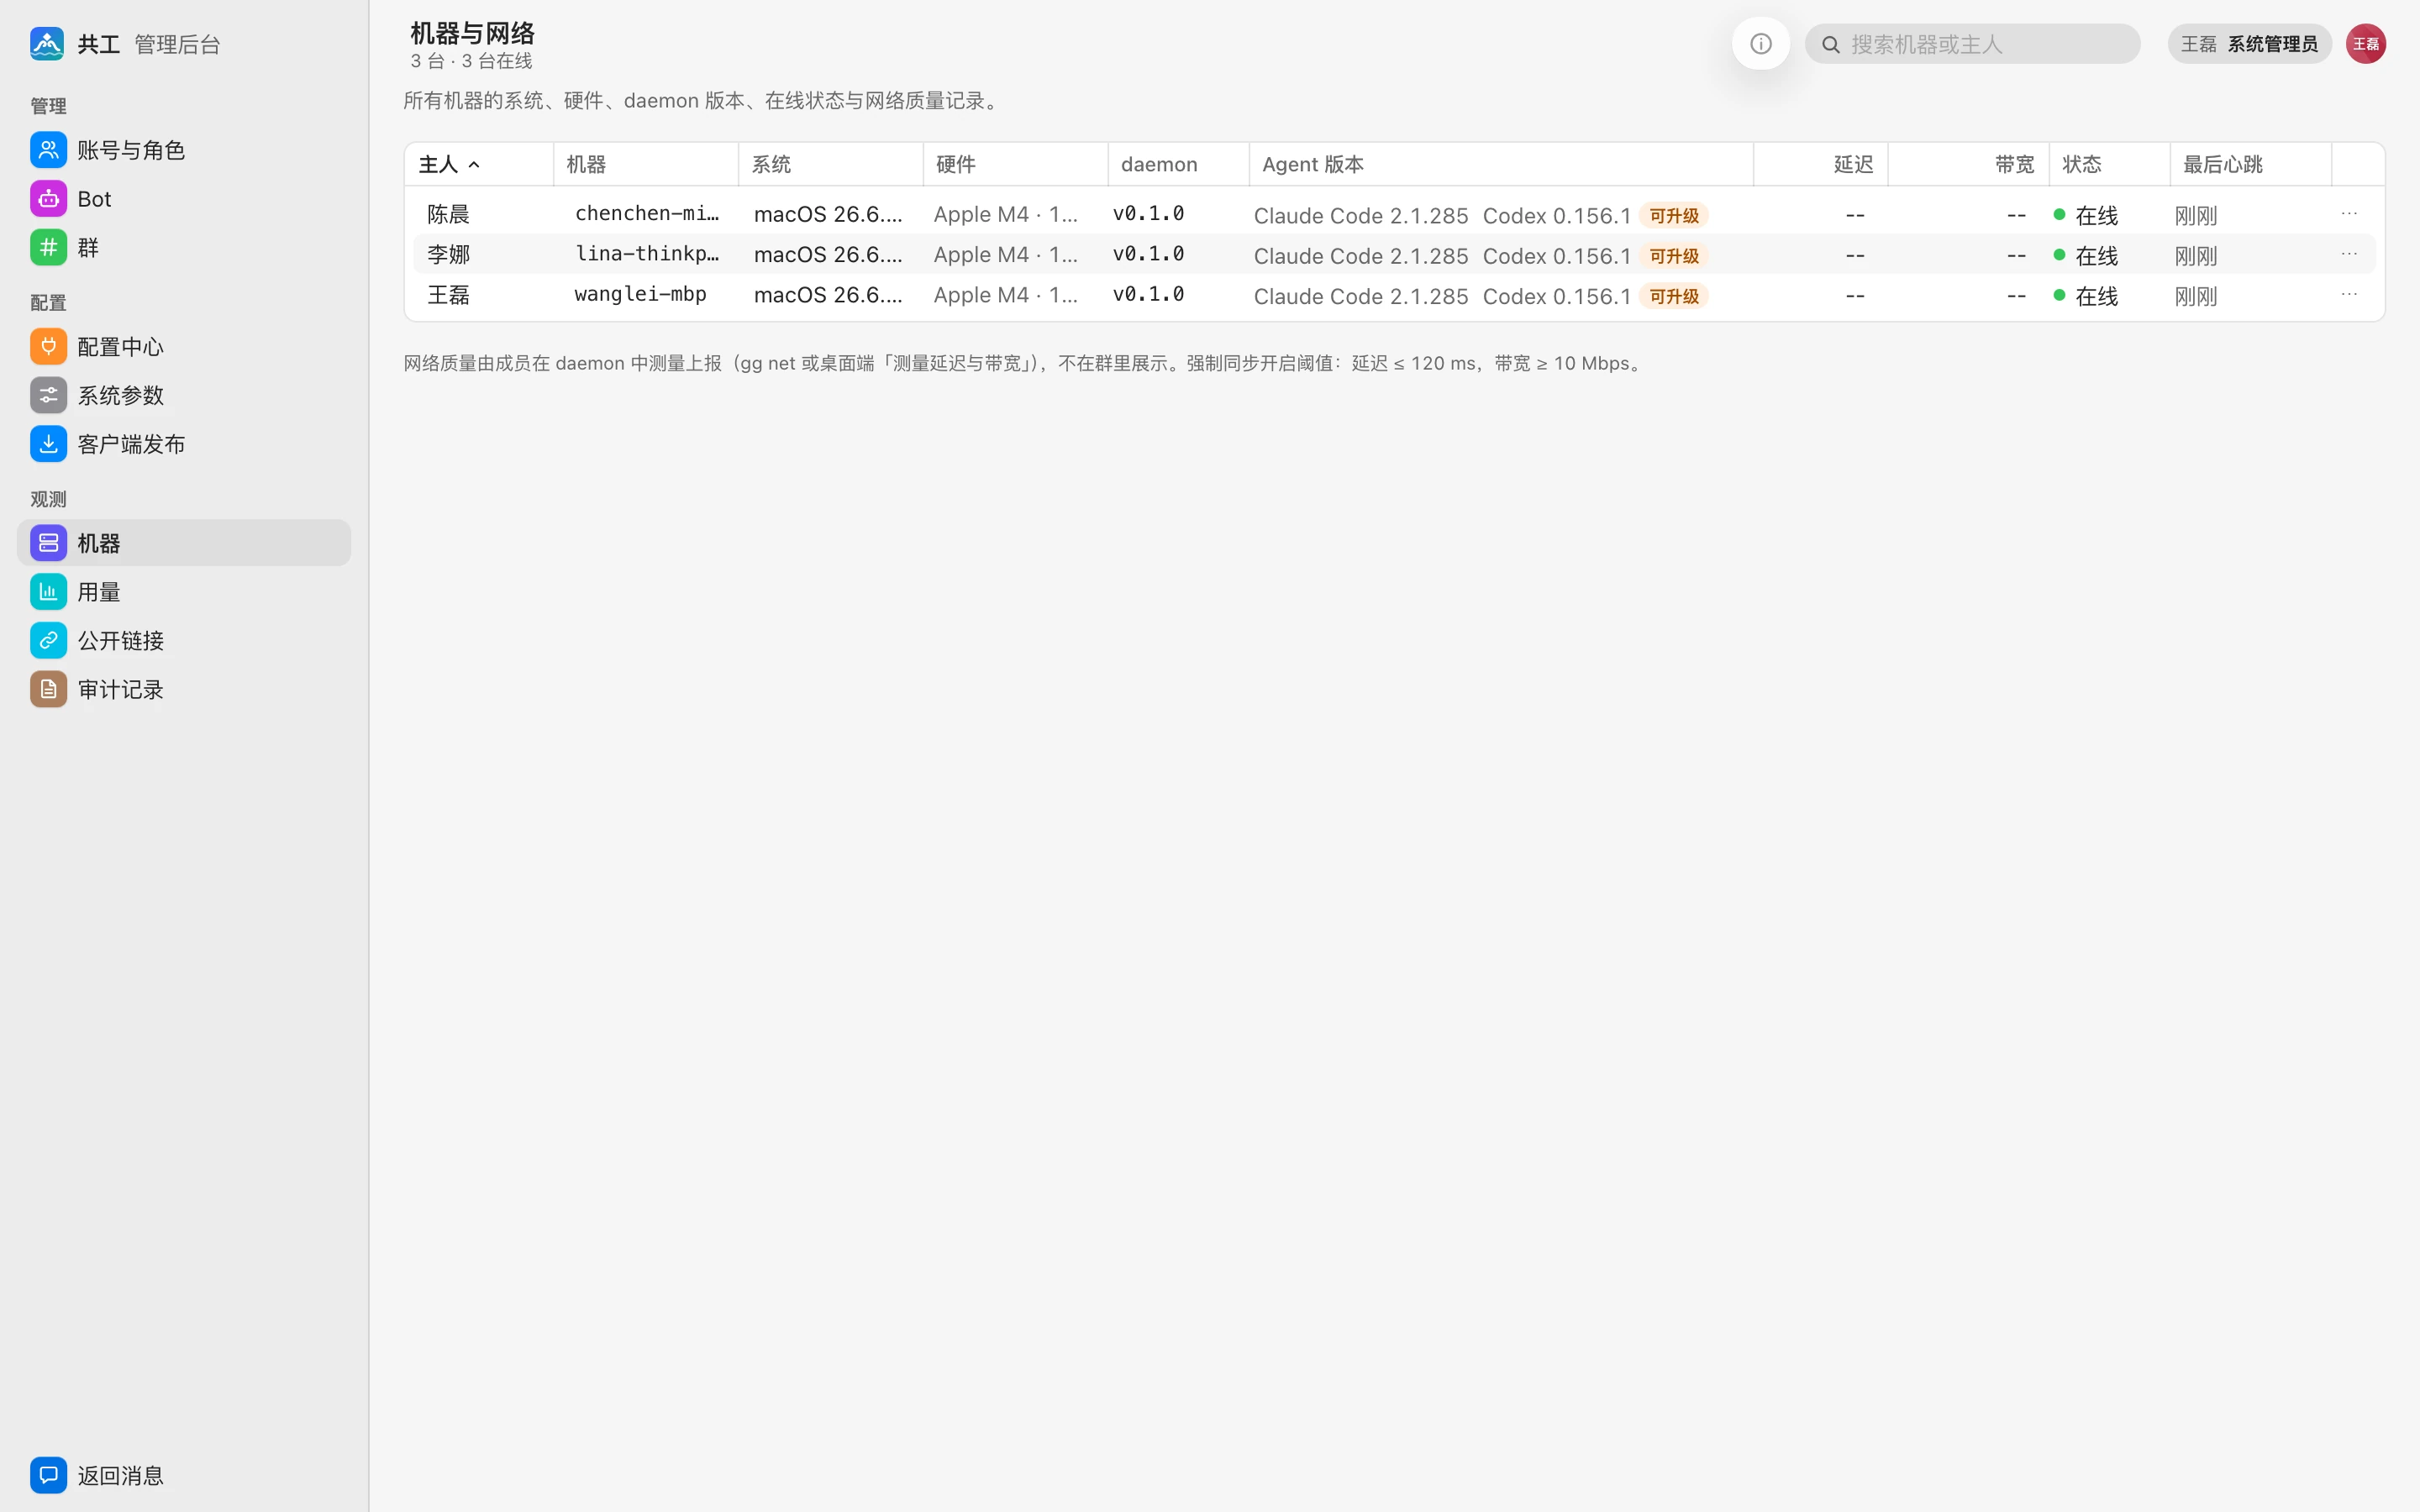Open more options for 王磊 row
The height and width of the screenshot is (1512, 2420).
[x=2349, y=294]
